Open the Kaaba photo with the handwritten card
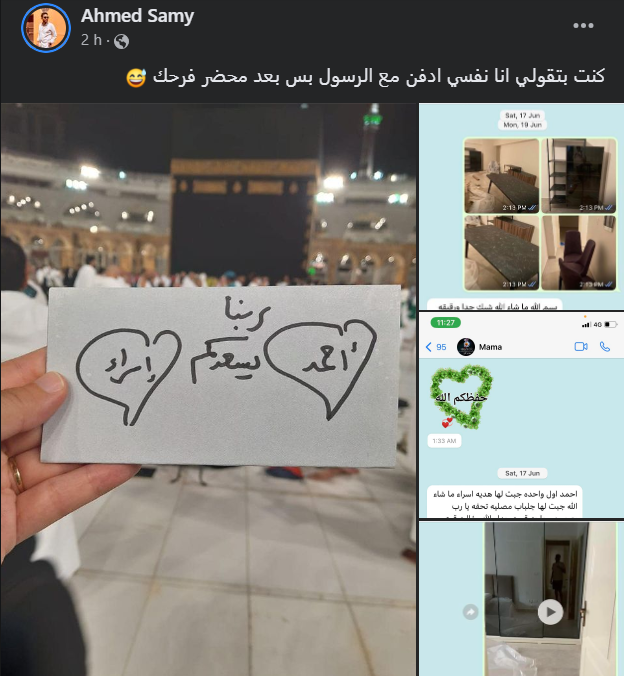This screenshot has height=676, width=624. coord(209,389)
